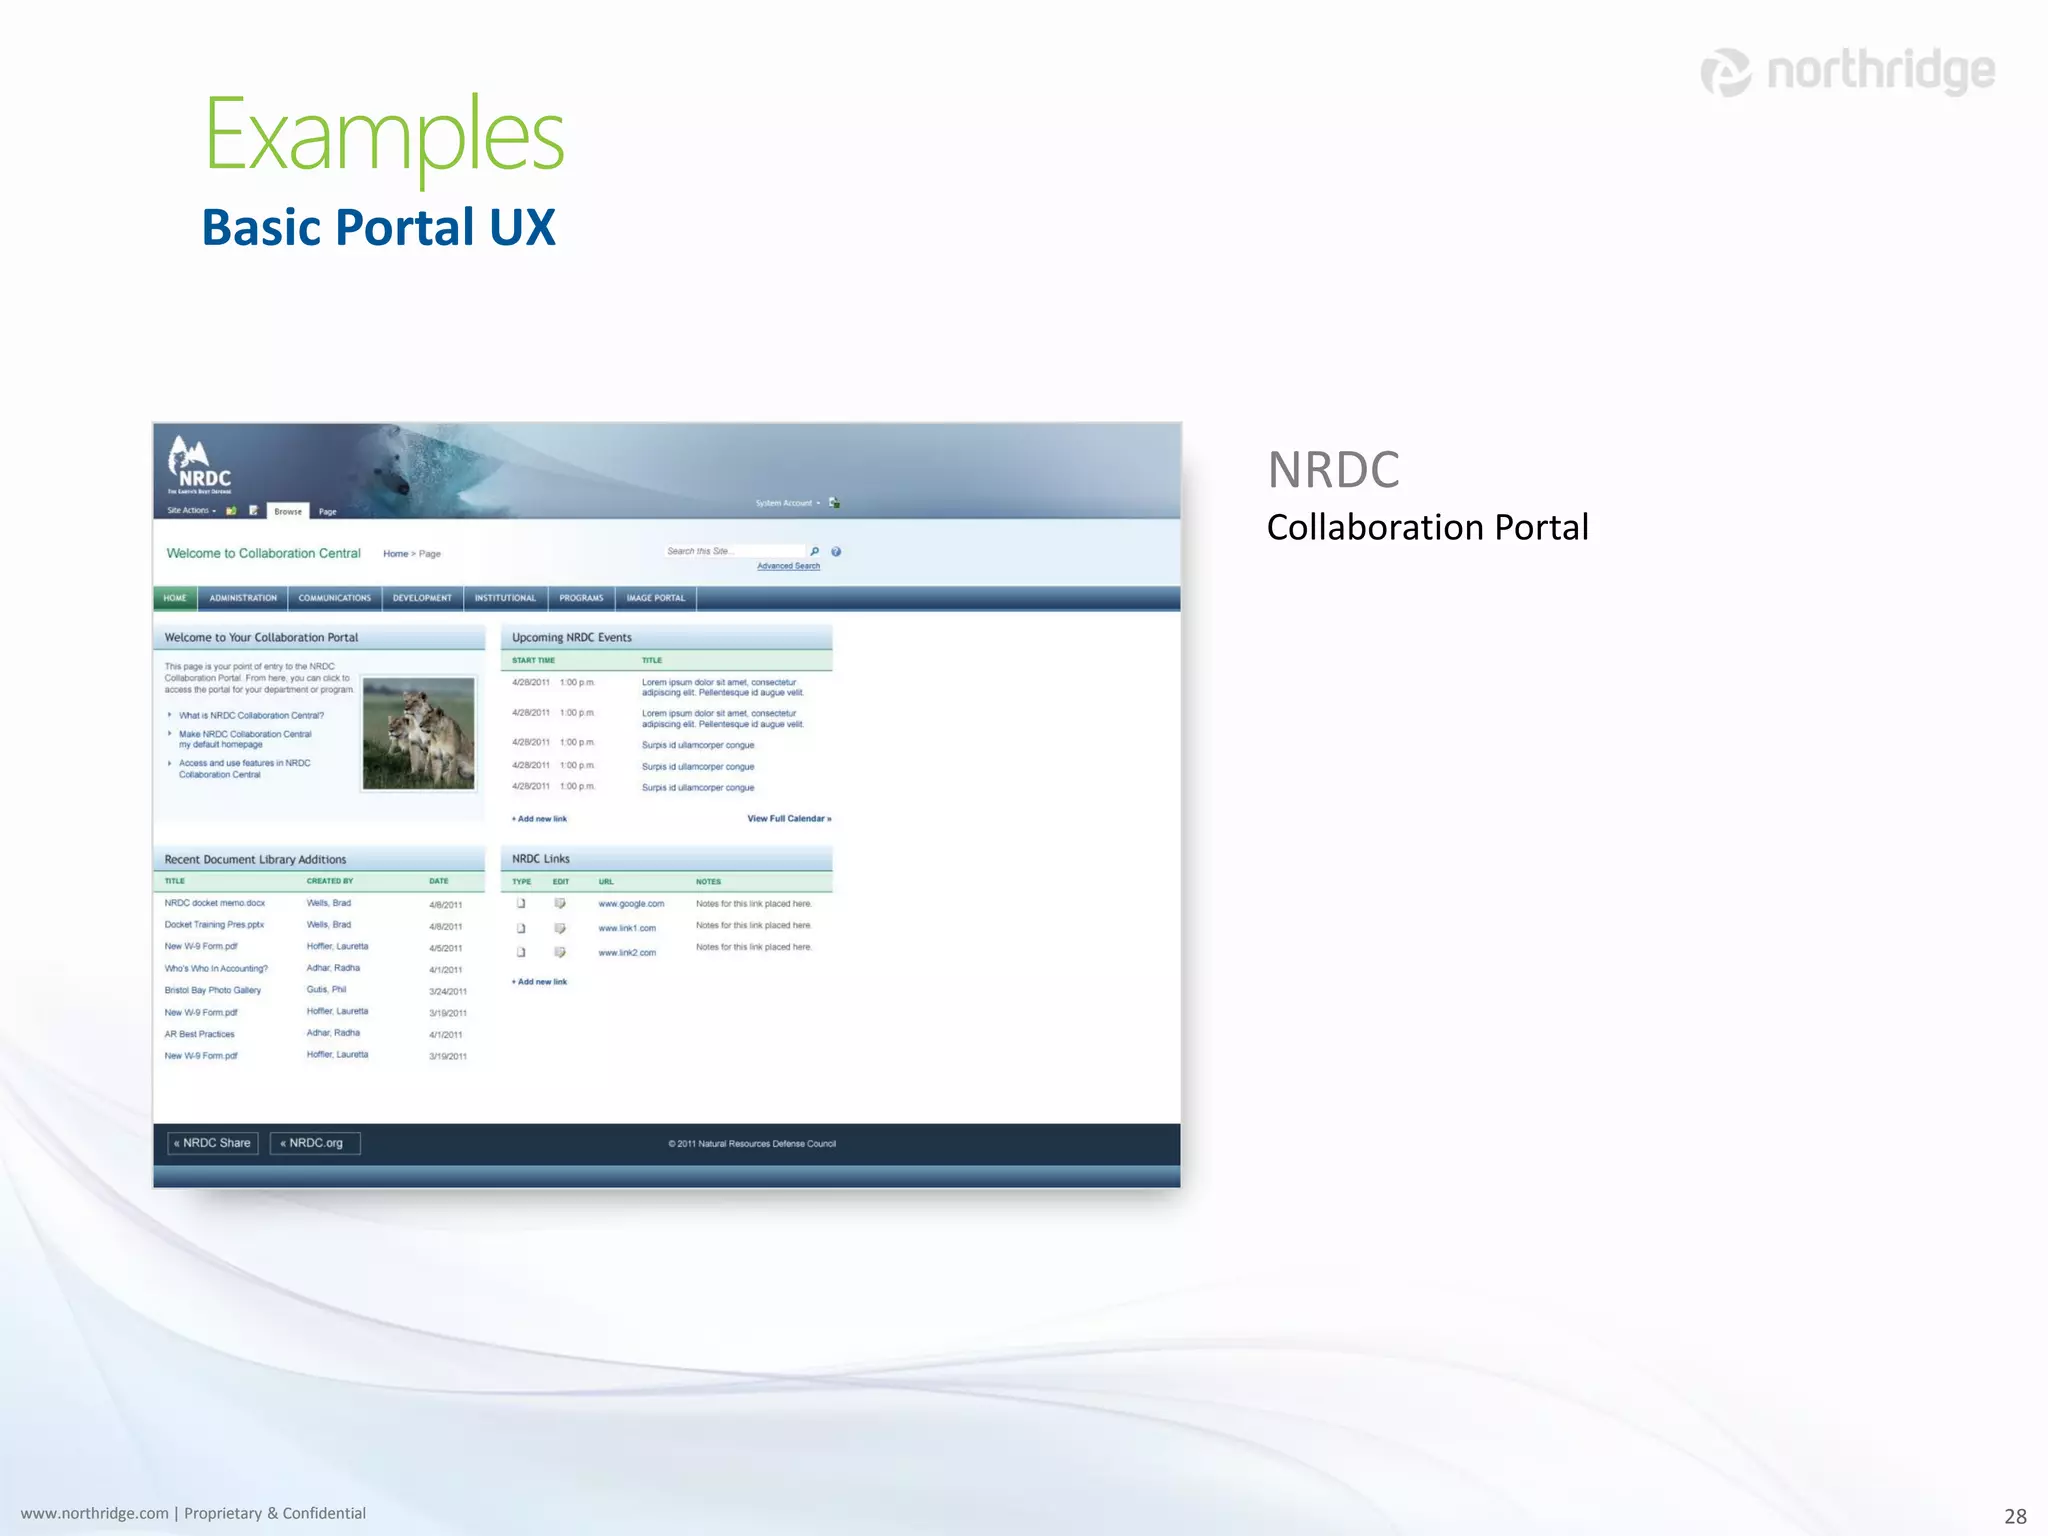Click 'Gutis, Phil' in Created By column
This screenshot has width=2048, height=1536.
(326, 990)
